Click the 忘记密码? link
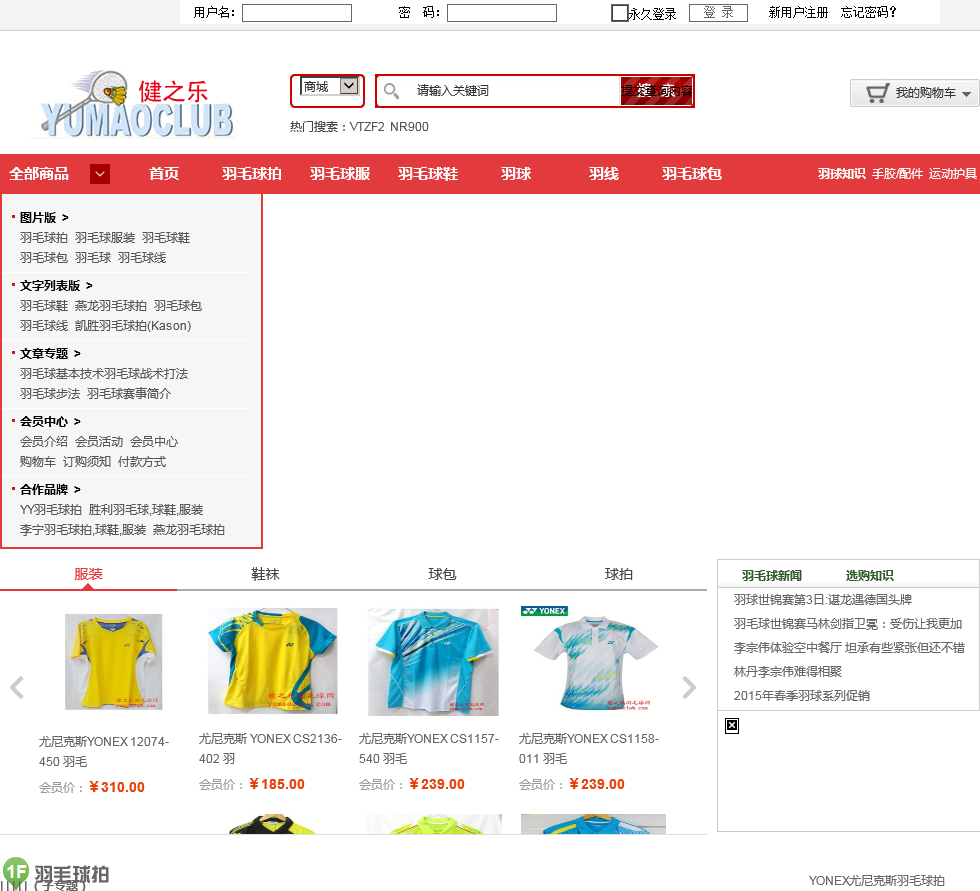 coord(868,12)
